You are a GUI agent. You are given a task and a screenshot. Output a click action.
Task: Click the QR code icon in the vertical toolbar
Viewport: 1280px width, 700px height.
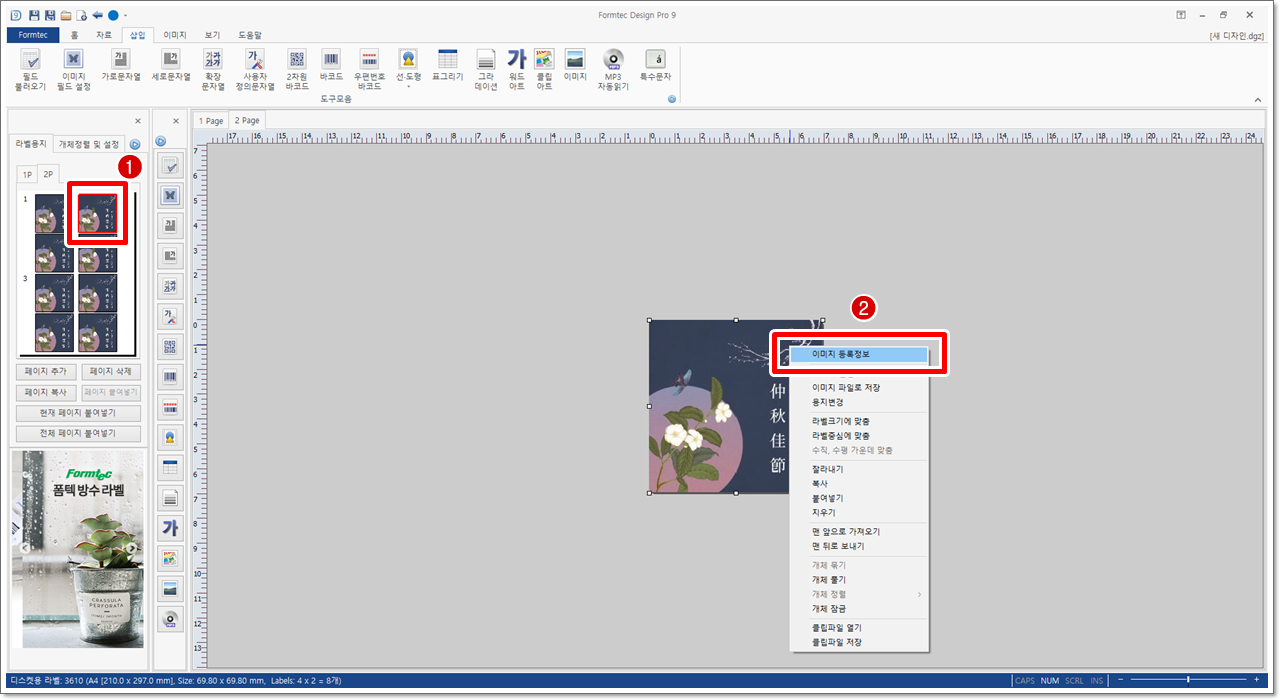click(x=170, y=347)
